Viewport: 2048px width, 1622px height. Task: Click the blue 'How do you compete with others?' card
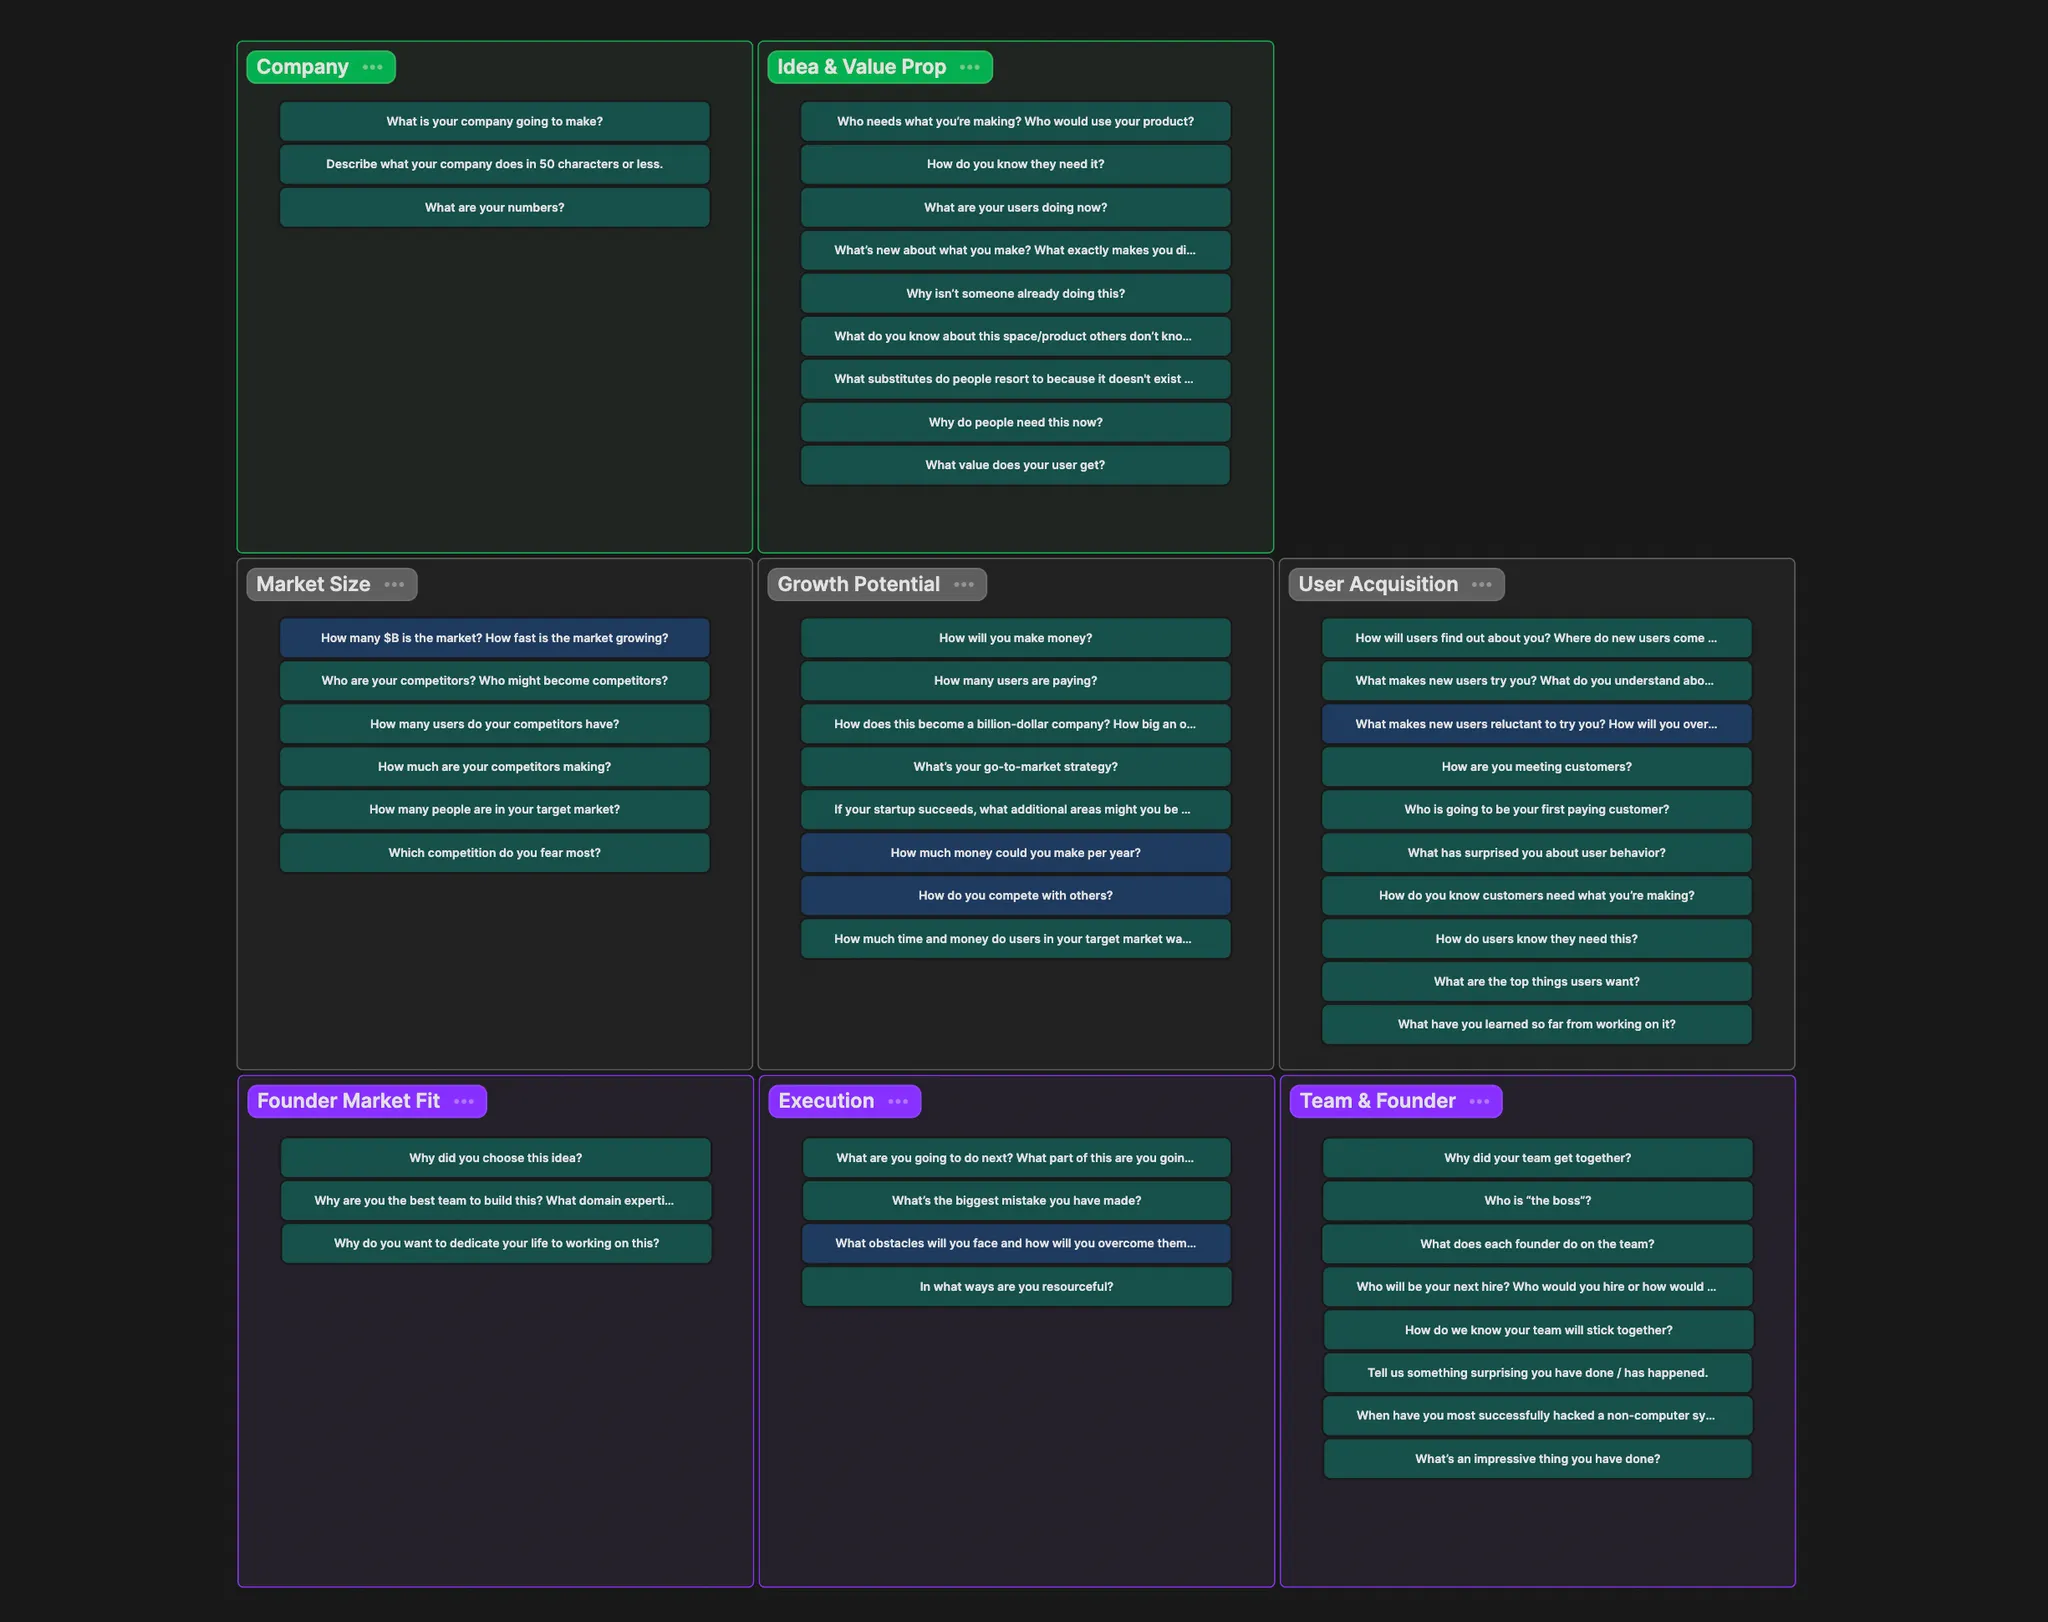pos(1015,896)
